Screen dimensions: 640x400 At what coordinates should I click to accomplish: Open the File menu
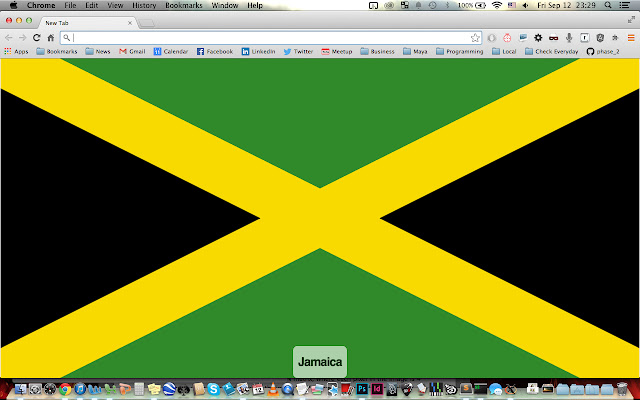click(70, 5)
